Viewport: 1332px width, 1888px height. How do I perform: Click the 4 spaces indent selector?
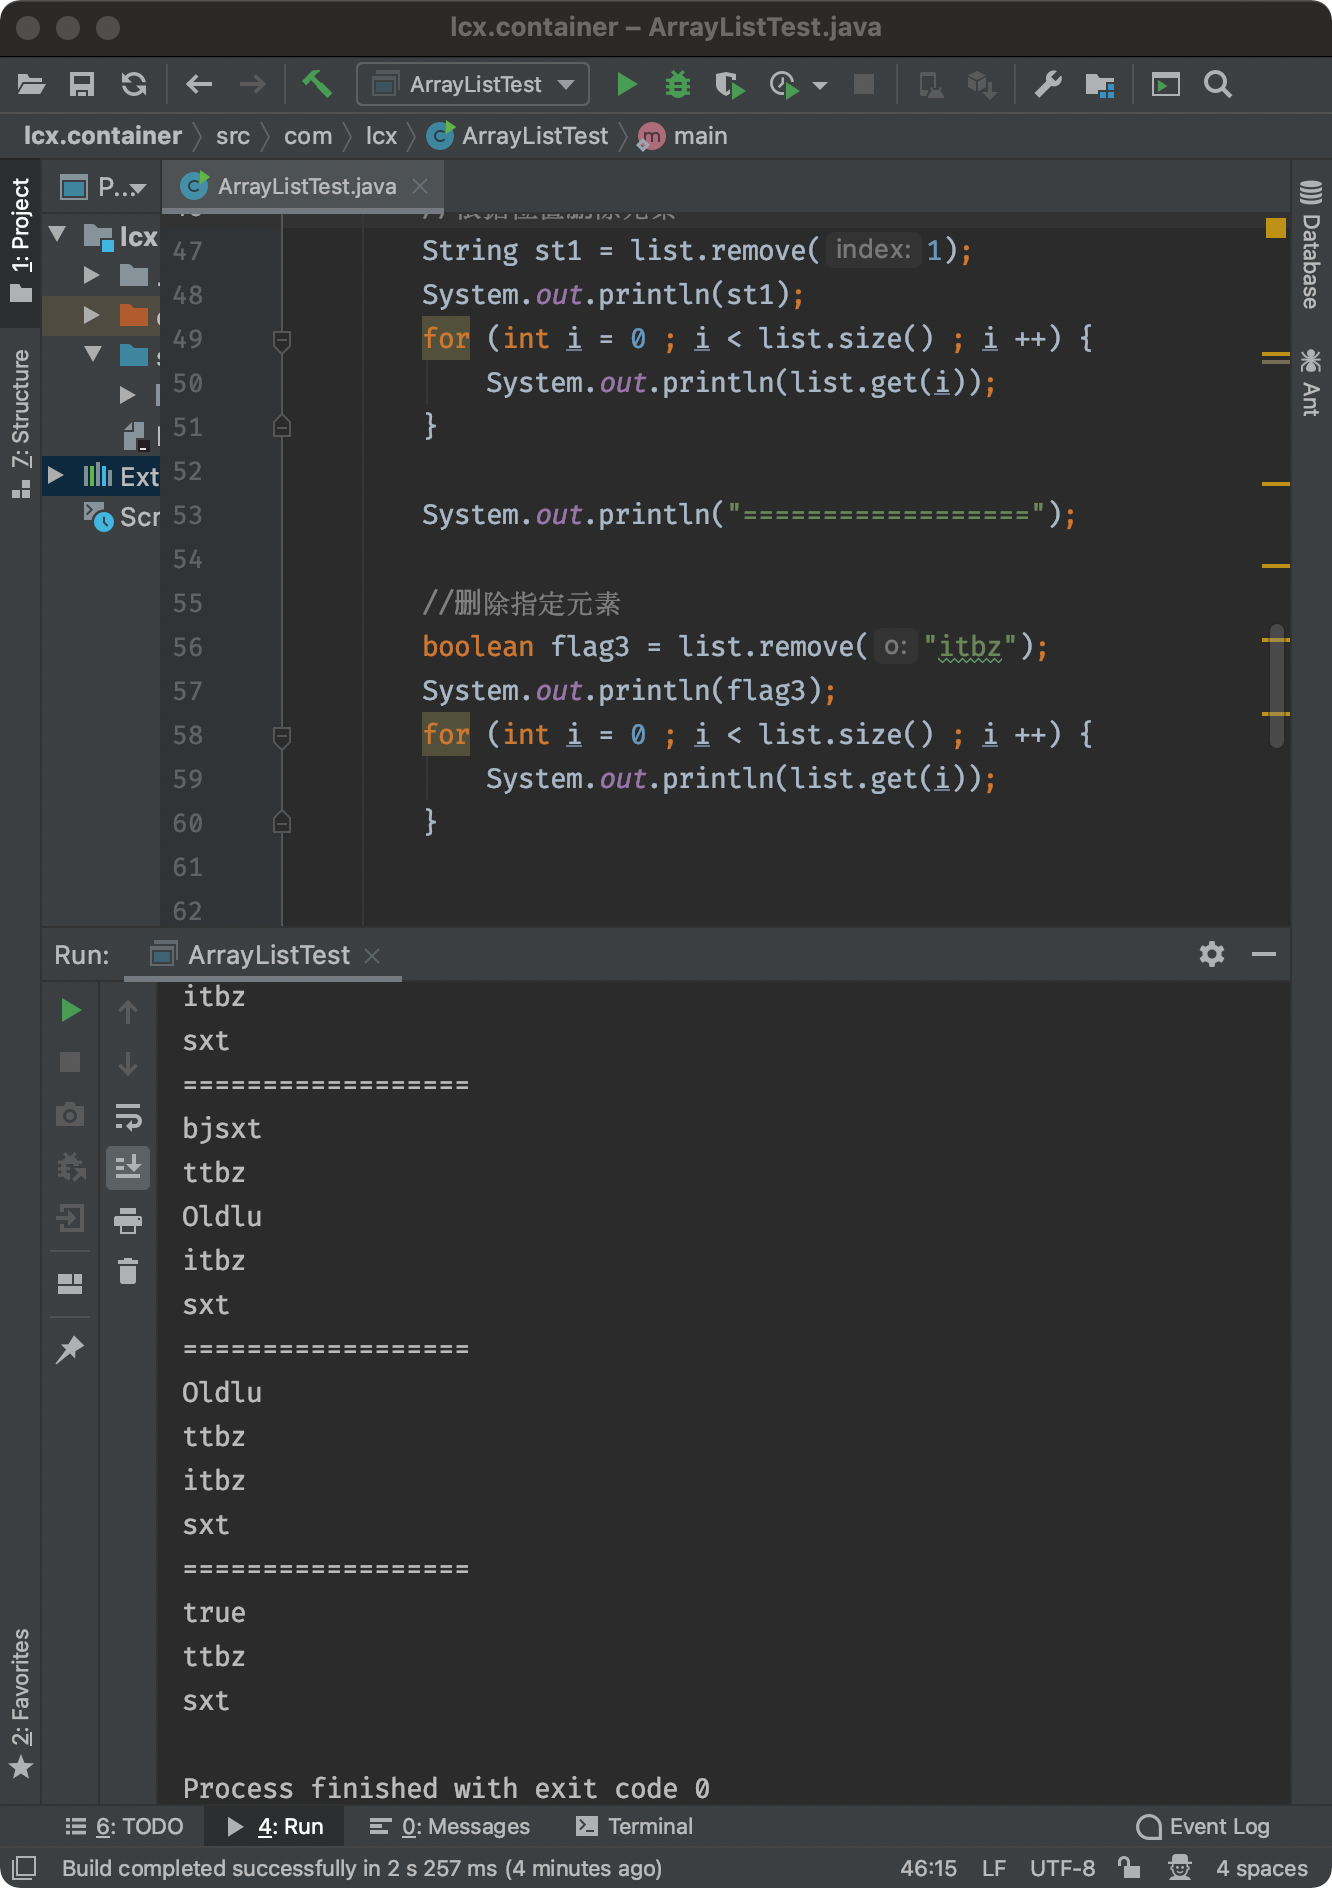click(x=1262, y=1869)
